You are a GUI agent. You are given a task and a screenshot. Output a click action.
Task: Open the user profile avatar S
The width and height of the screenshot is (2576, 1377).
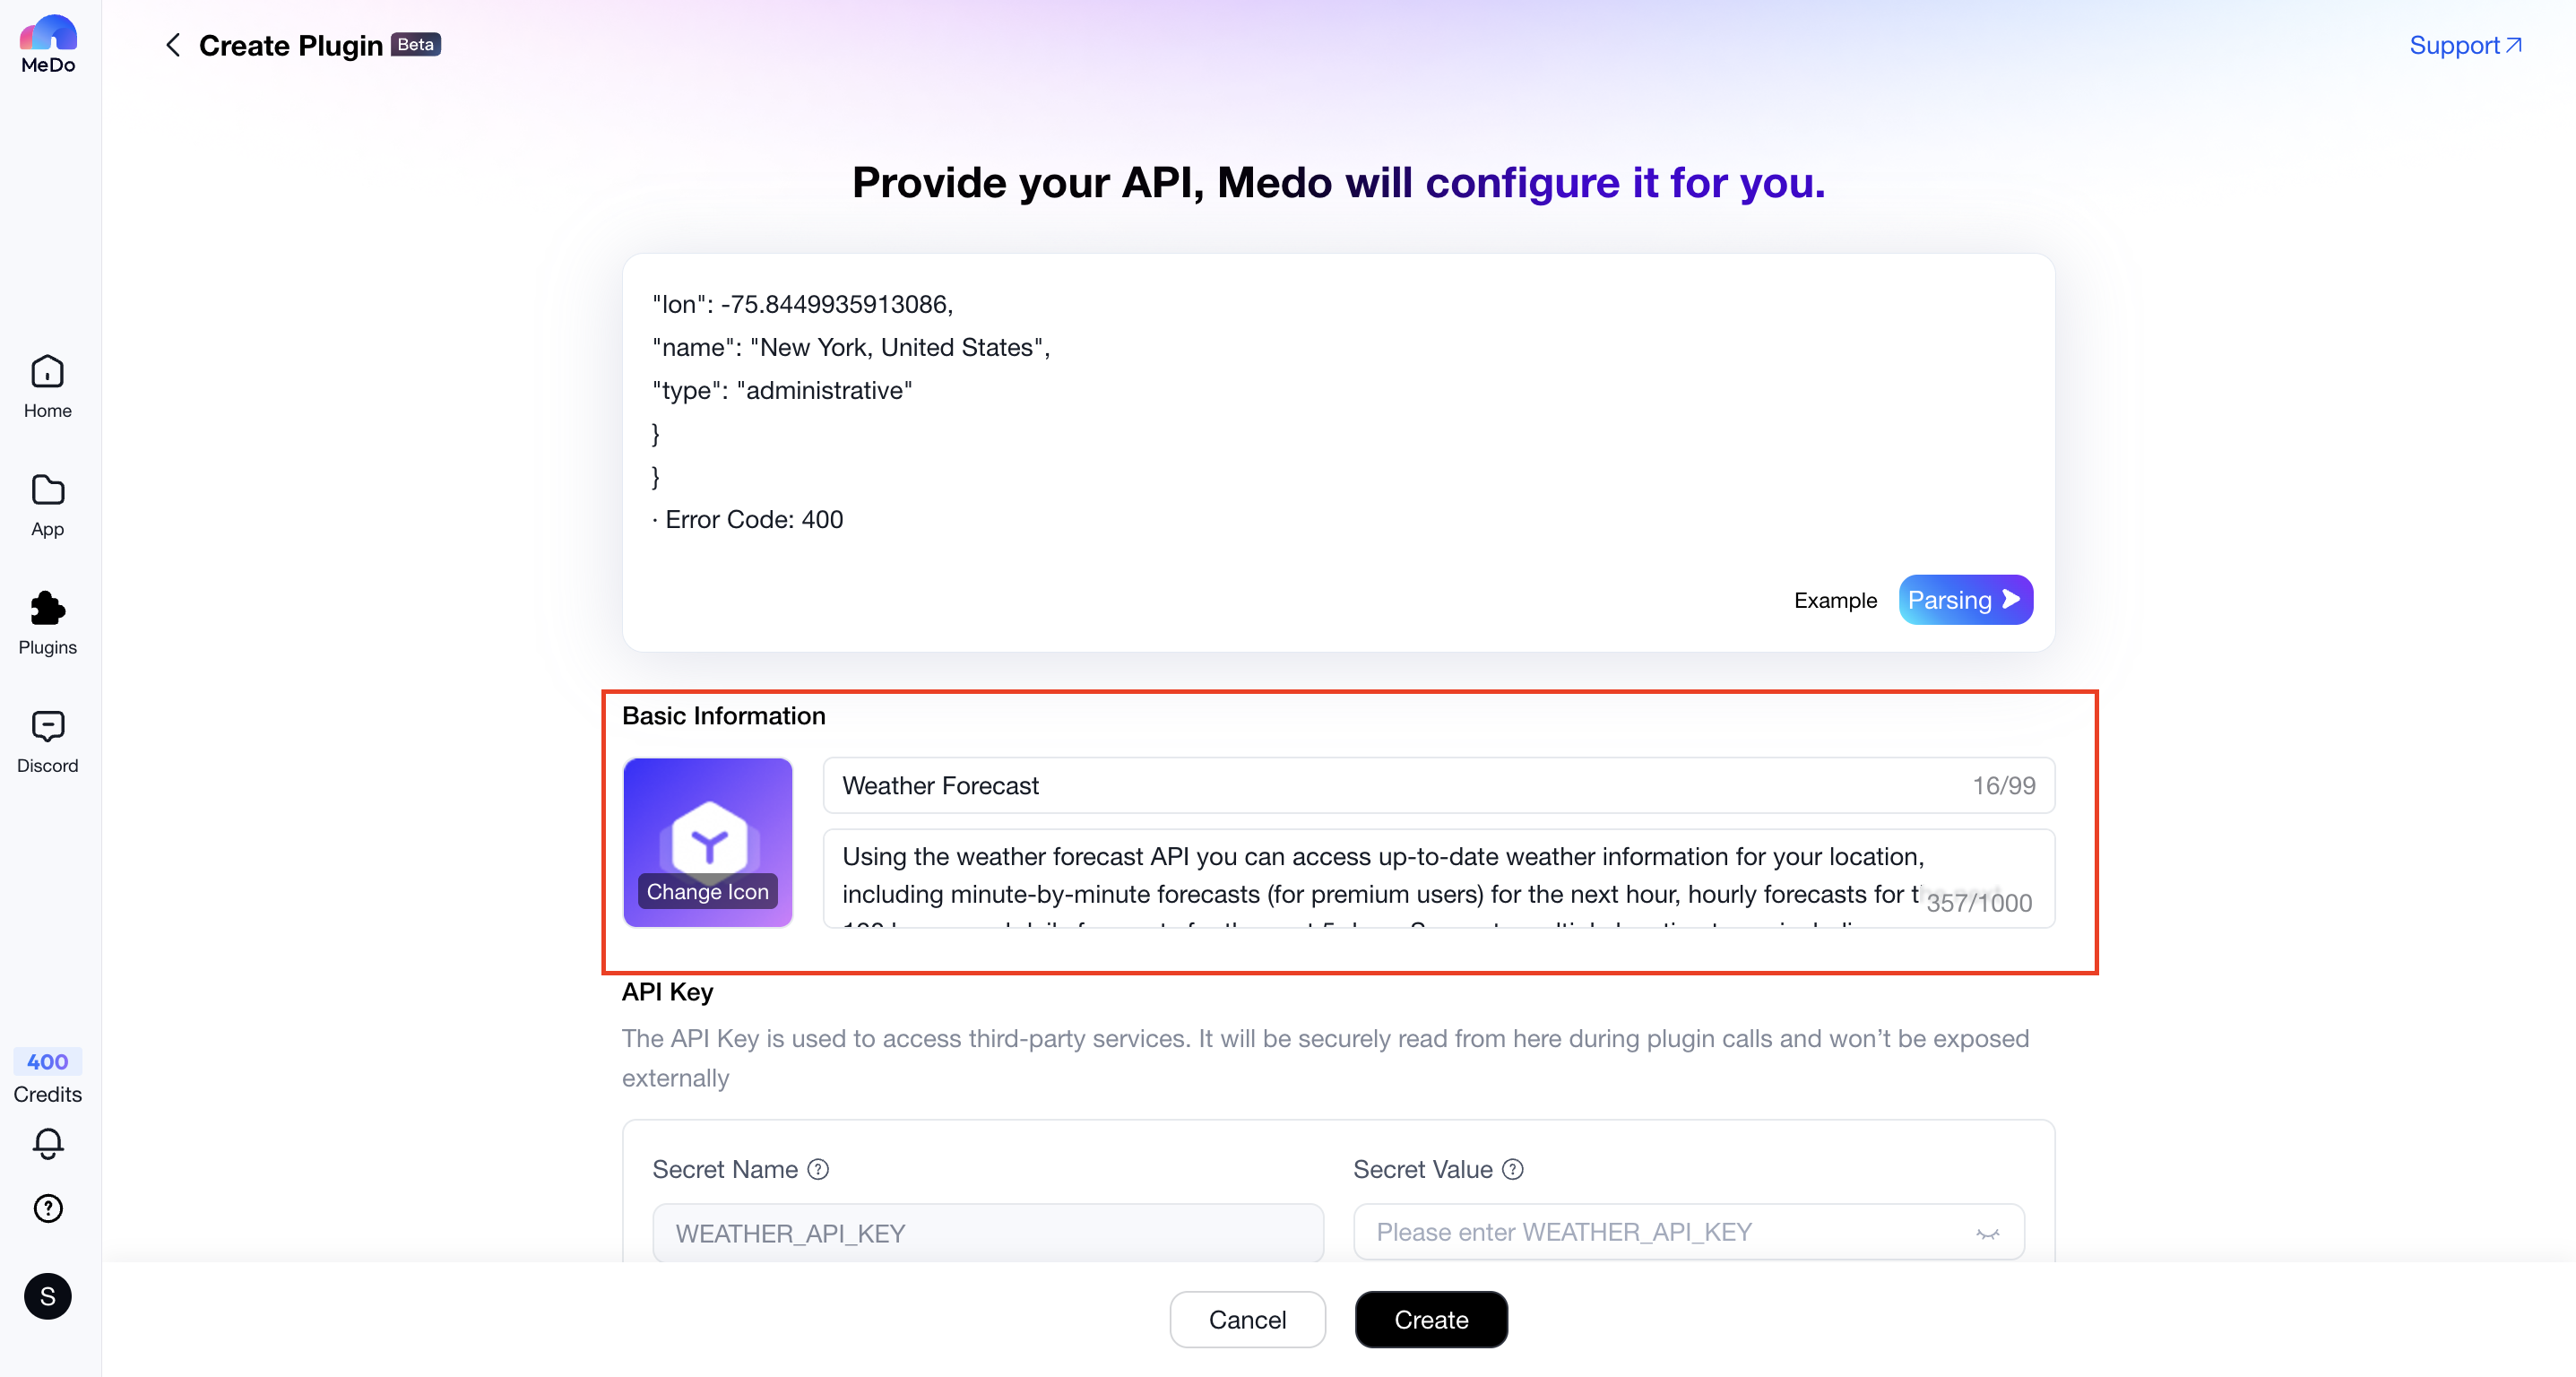47,1296
